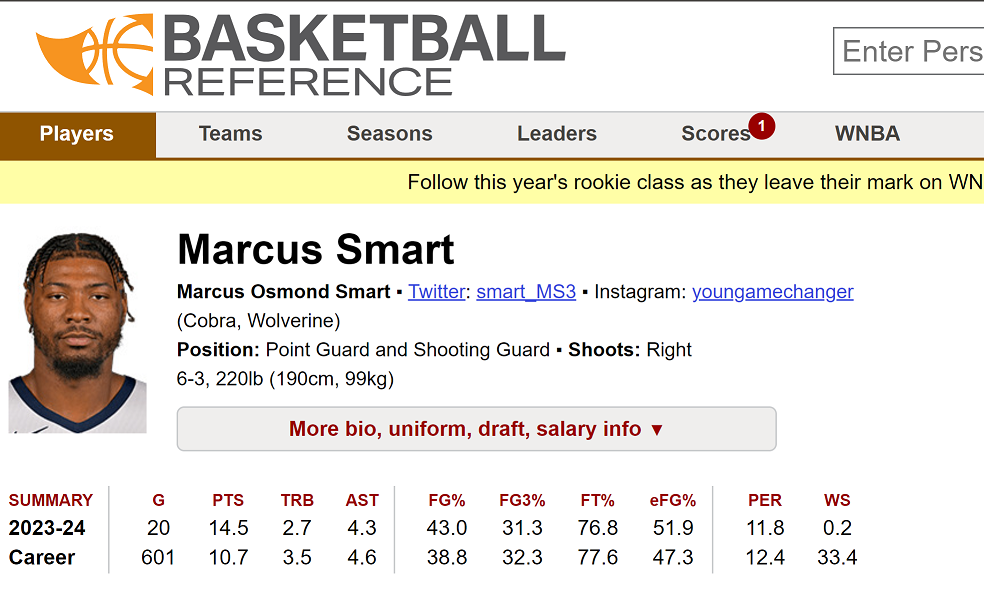Open the Scores notification badge

pyautogui.click(x=761, y=126)
